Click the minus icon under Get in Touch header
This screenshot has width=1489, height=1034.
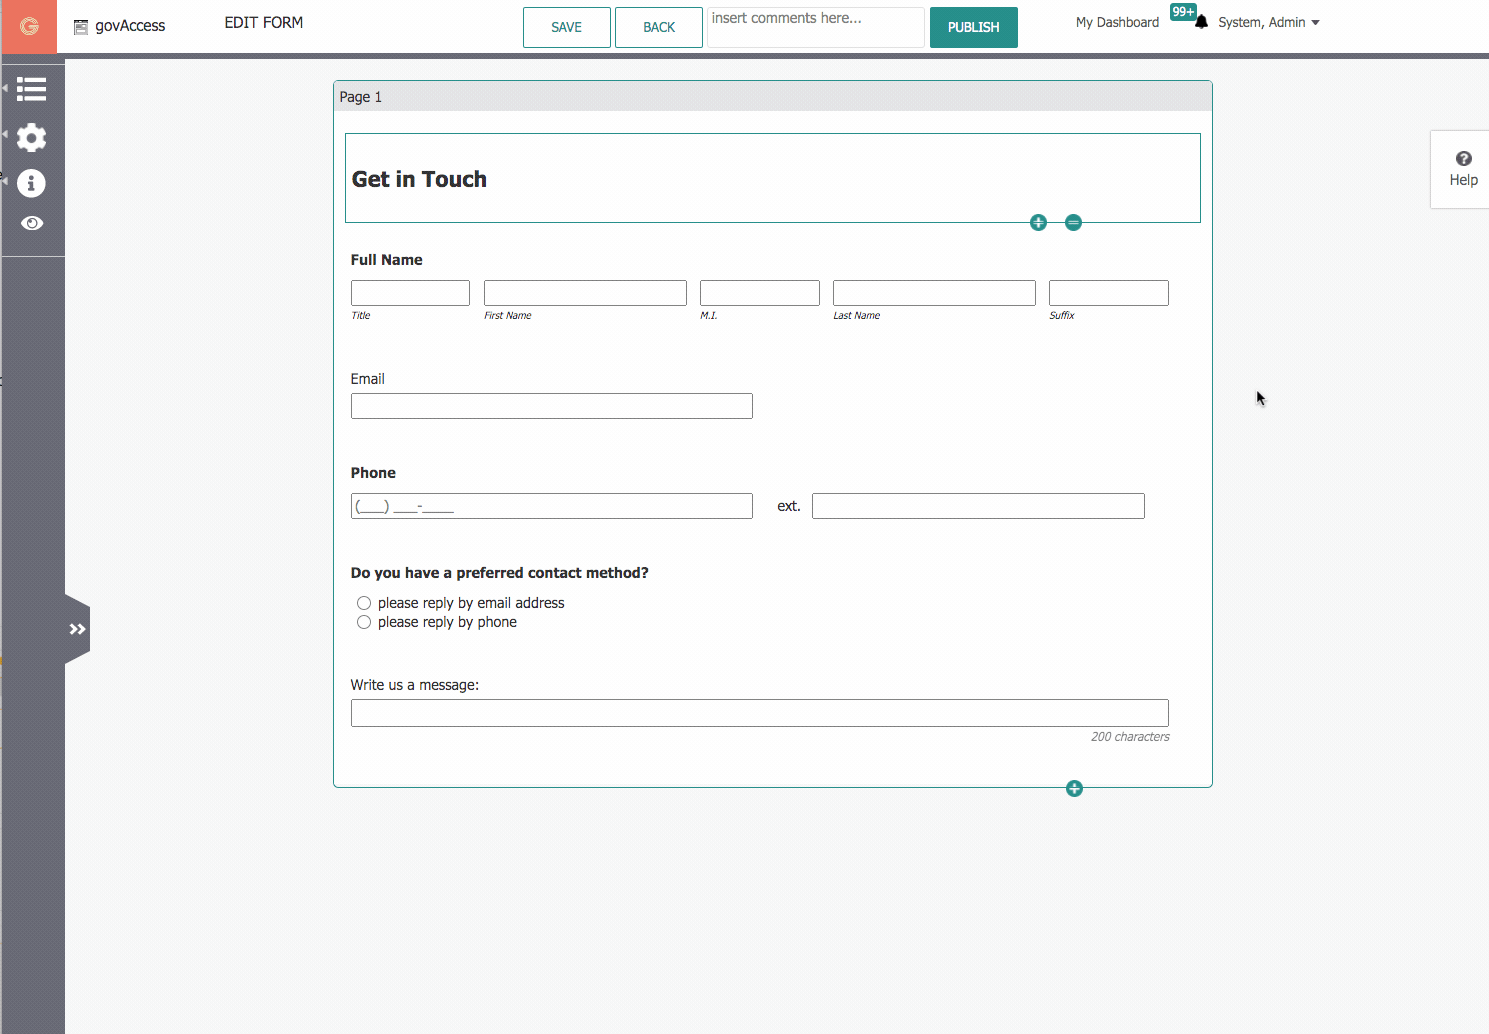point(1073,222)
